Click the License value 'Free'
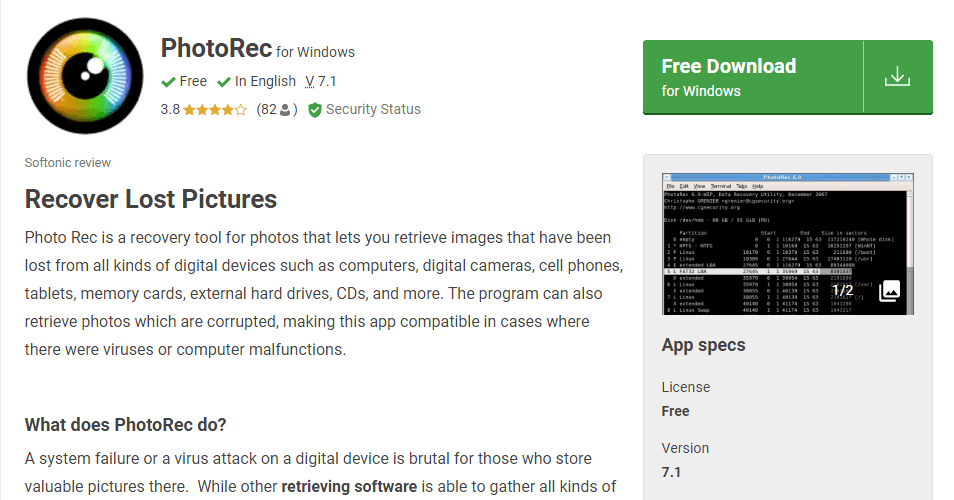Viewport: 954px width, 500px height. click(675, 411)
